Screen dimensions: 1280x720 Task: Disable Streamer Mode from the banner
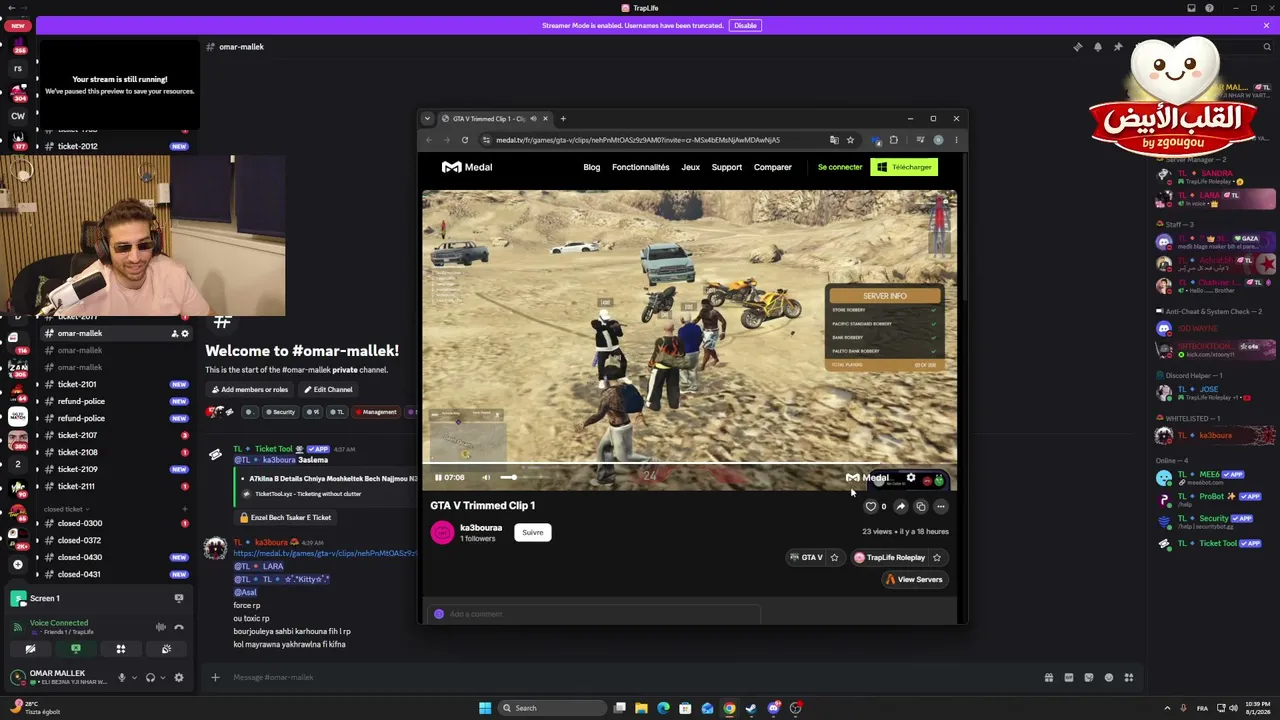tap(745, 26)
